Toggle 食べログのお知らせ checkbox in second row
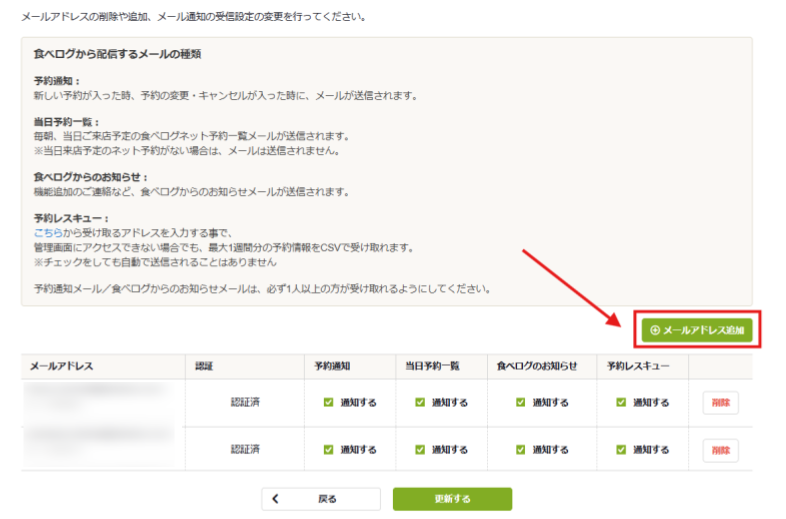Screen dimensions: 786x519 pos(520,450)
